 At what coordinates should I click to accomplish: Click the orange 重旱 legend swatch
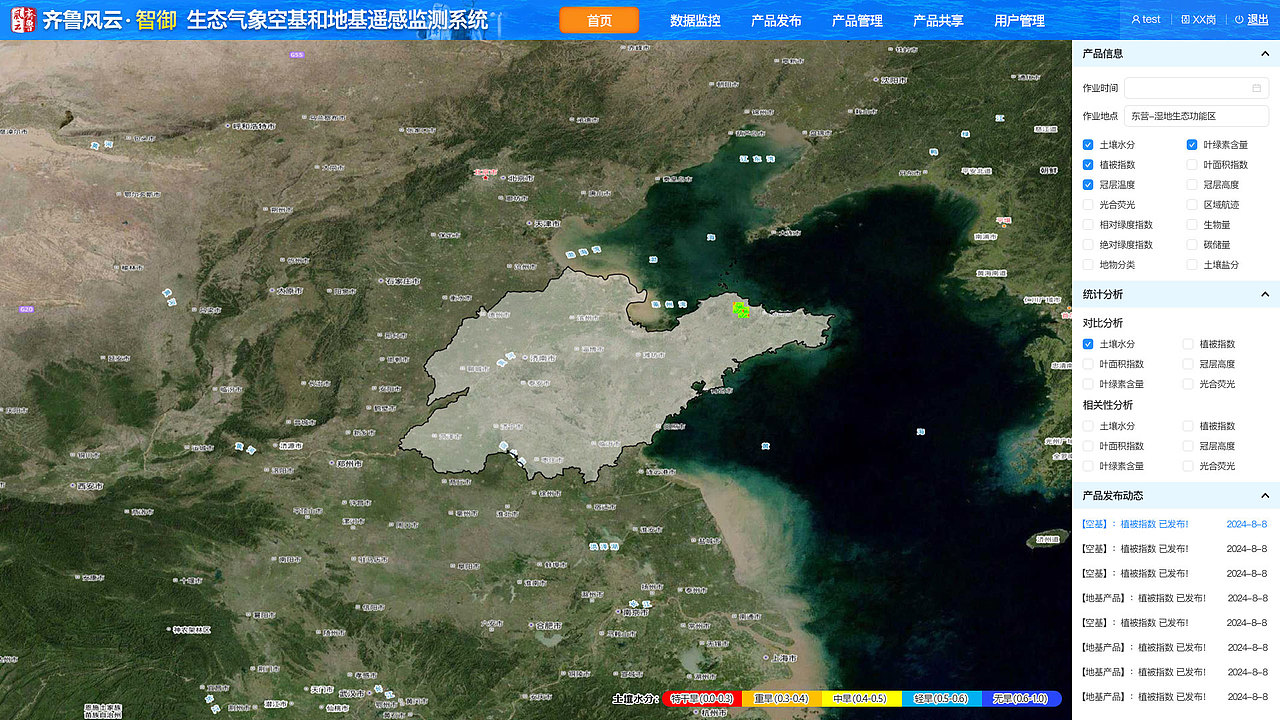click(x=781, y=699)
